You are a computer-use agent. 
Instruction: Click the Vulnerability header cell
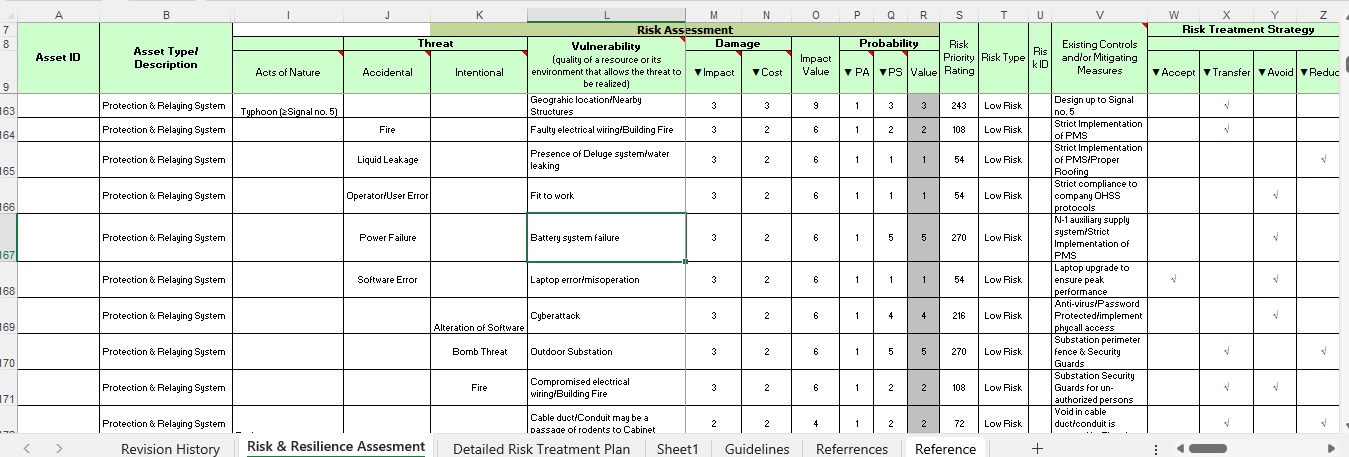[607, 66]
